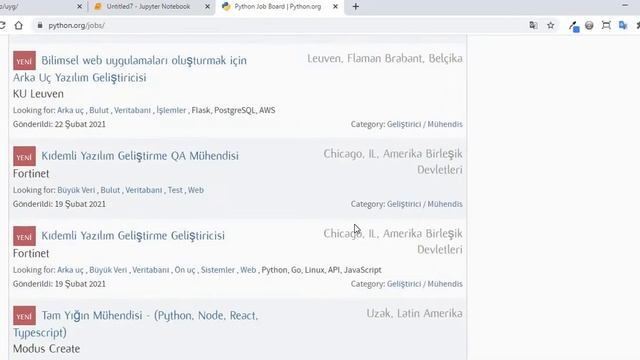Screen dimensions: 640x360
Task: Open the round gray extension icon
Action: click(589, 25)
